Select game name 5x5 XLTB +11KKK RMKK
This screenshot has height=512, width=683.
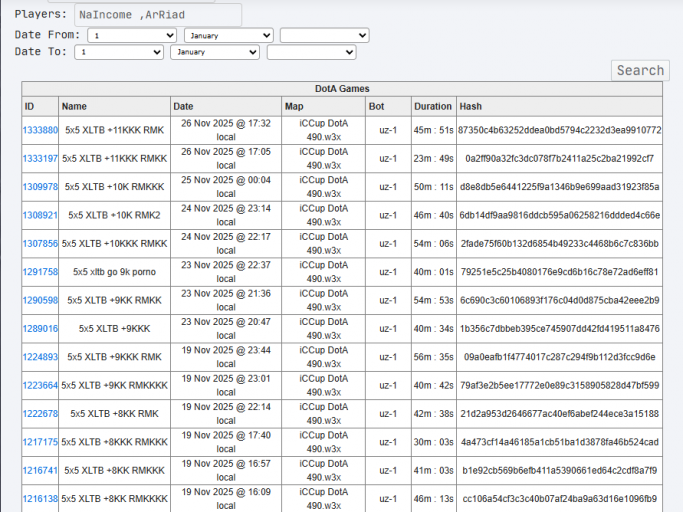pos(115,158)
